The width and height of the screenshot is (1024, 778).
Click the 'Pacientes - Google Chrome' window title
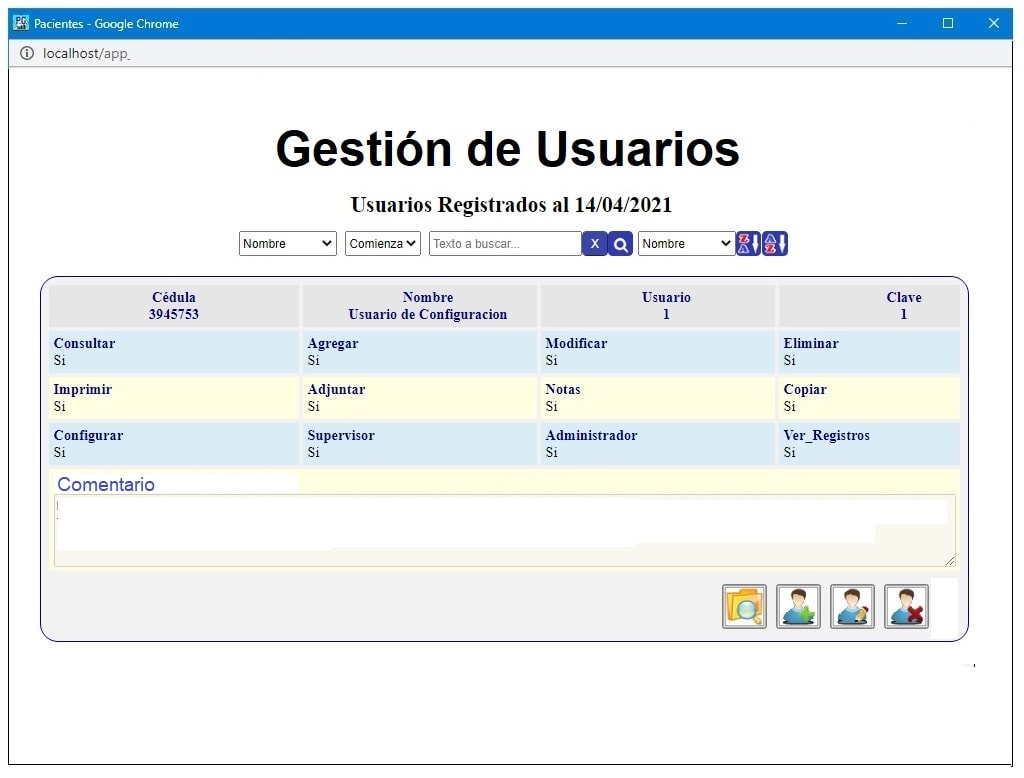click(106, 24)
